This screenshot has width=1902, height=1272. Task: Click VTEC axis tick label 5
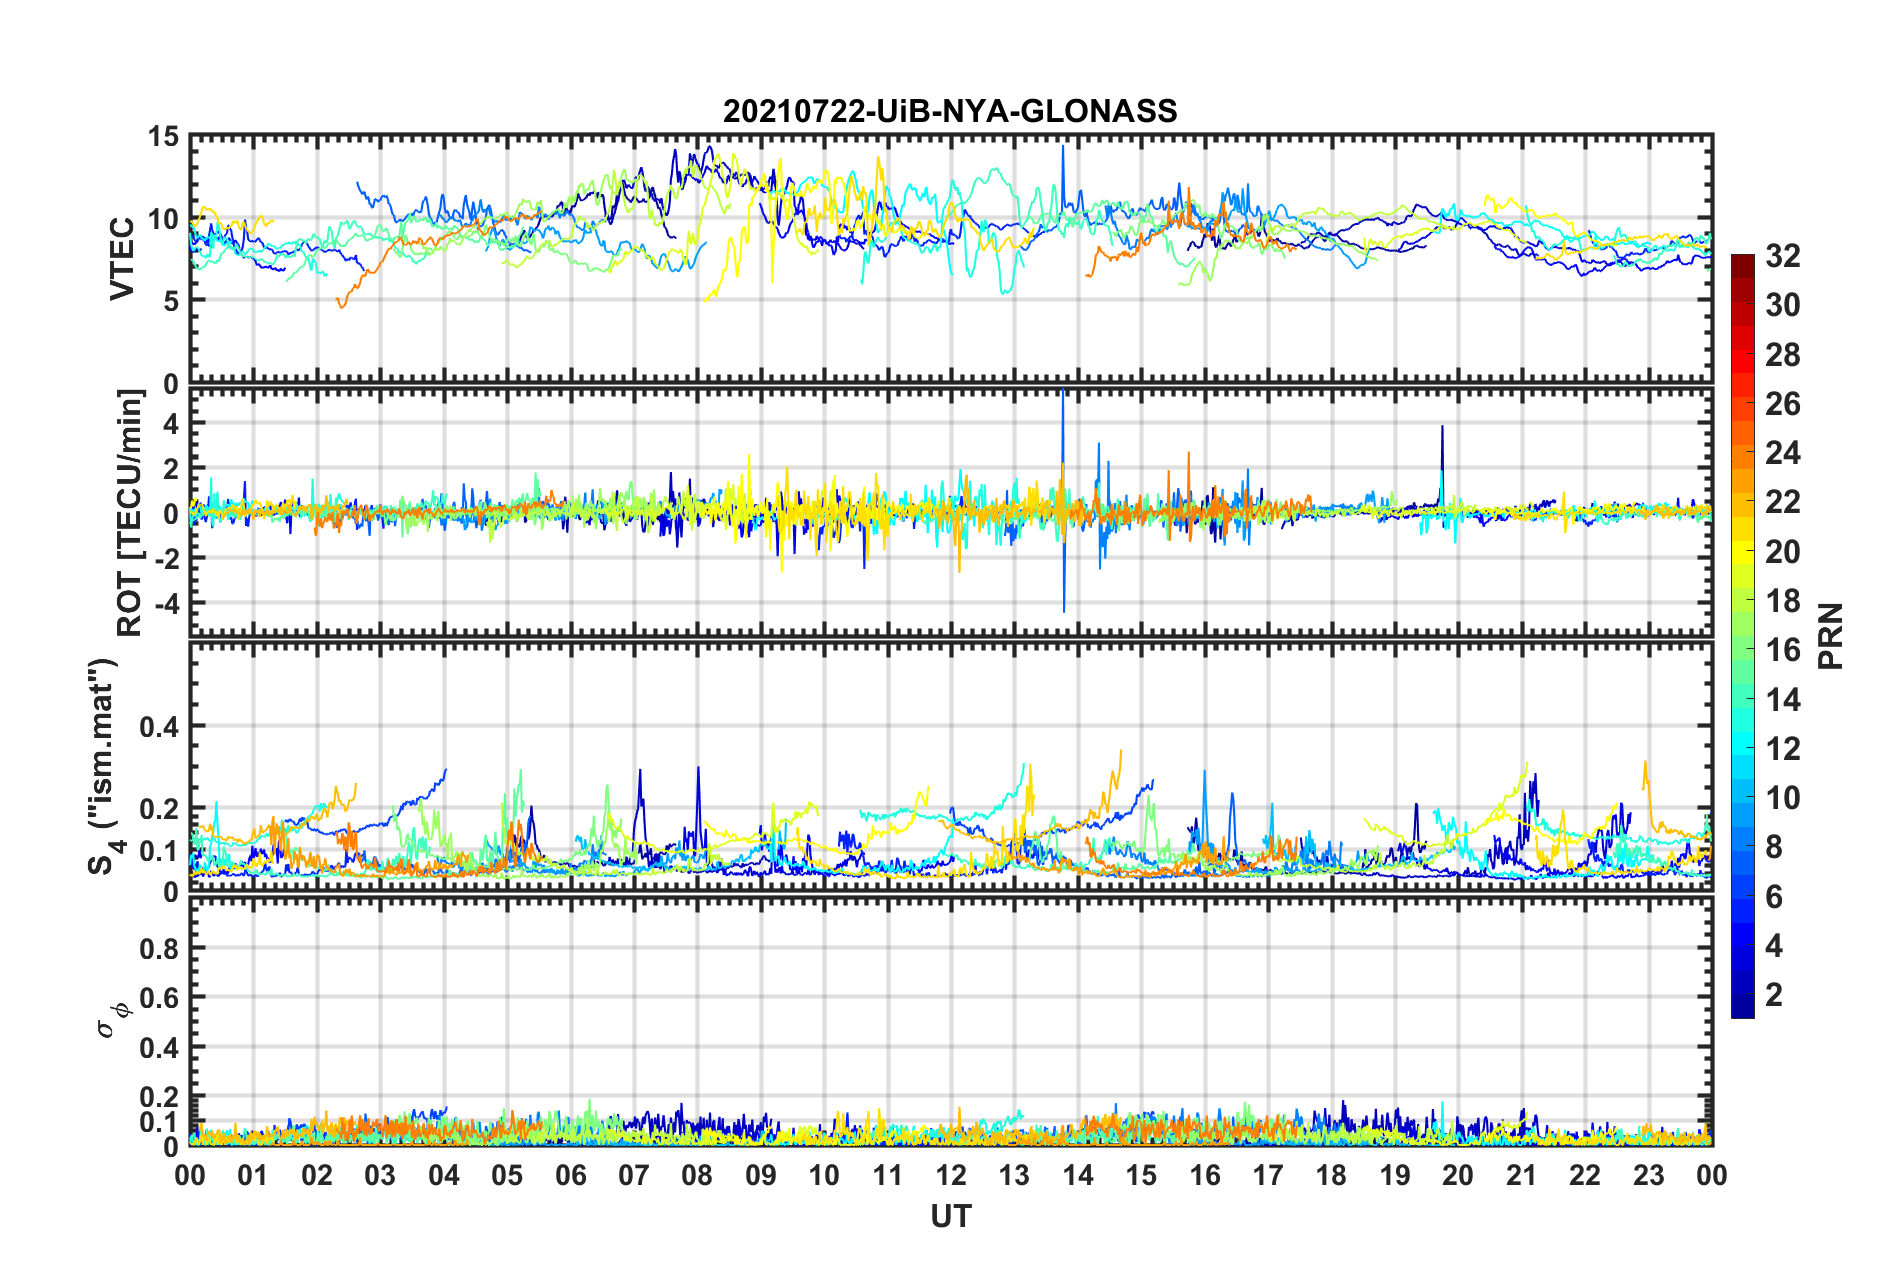171,301
